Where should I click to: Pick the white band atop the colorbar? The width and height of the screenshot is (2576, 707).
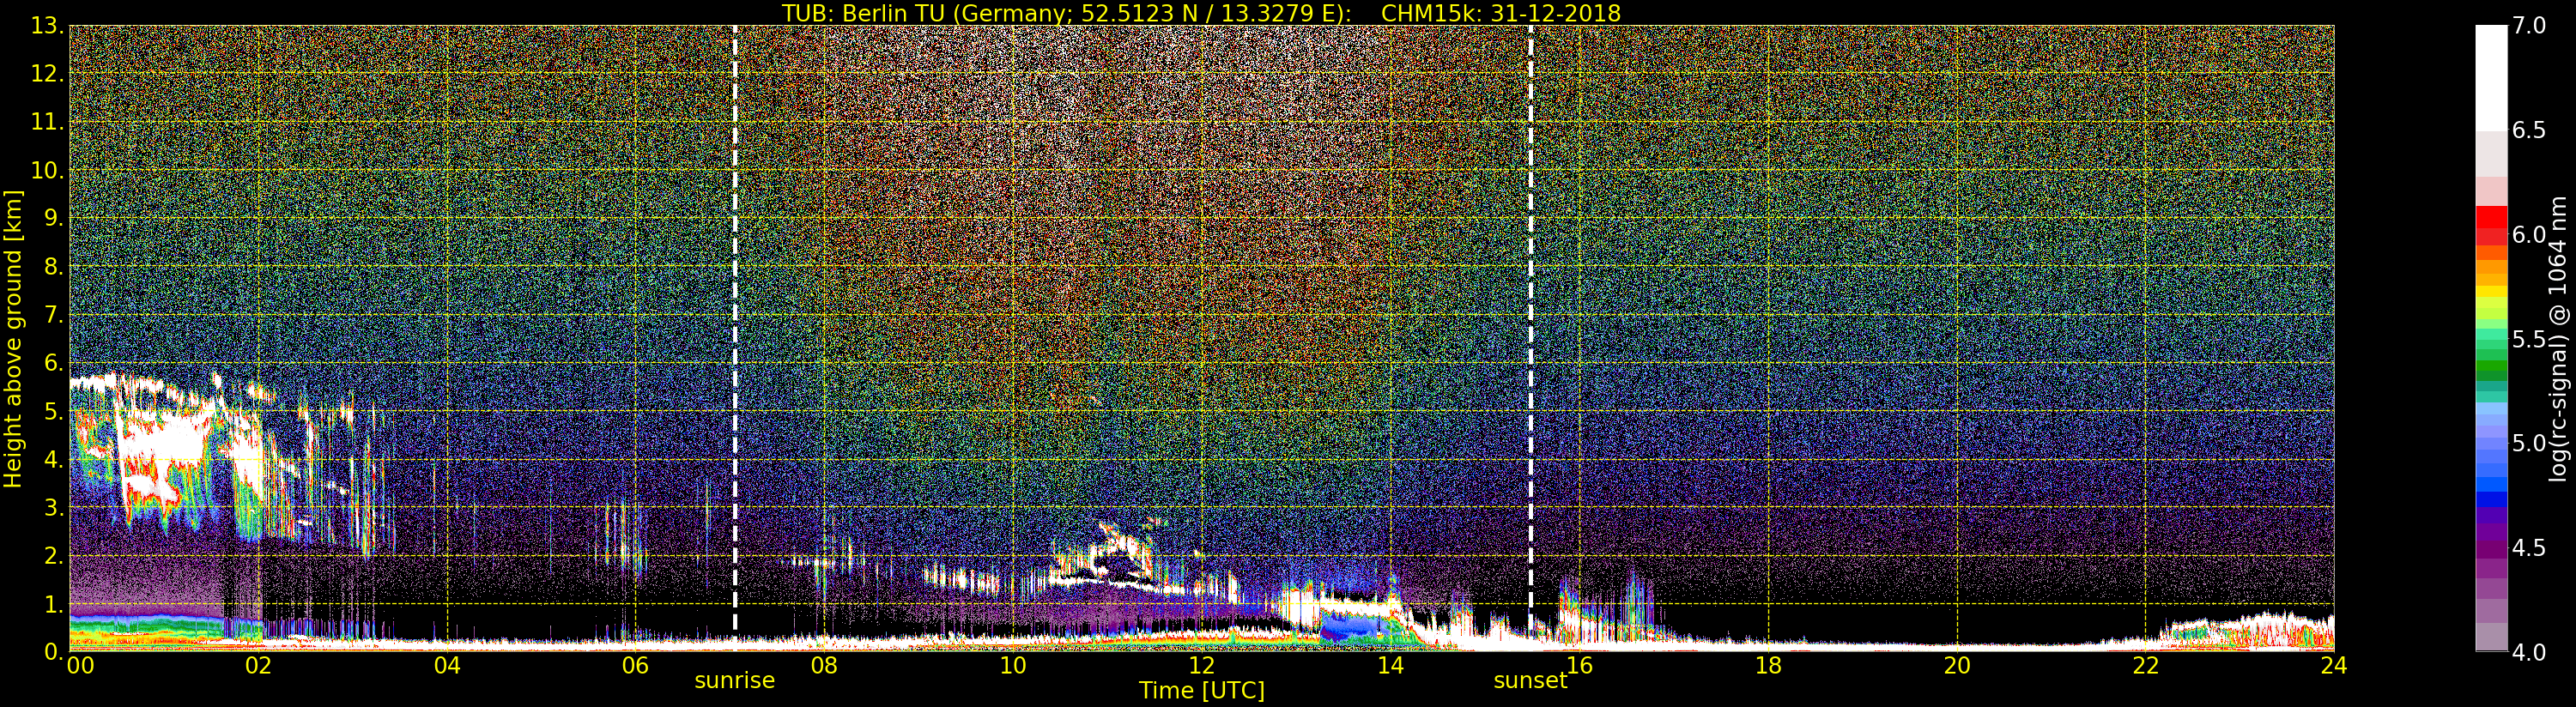(2491, 78)
